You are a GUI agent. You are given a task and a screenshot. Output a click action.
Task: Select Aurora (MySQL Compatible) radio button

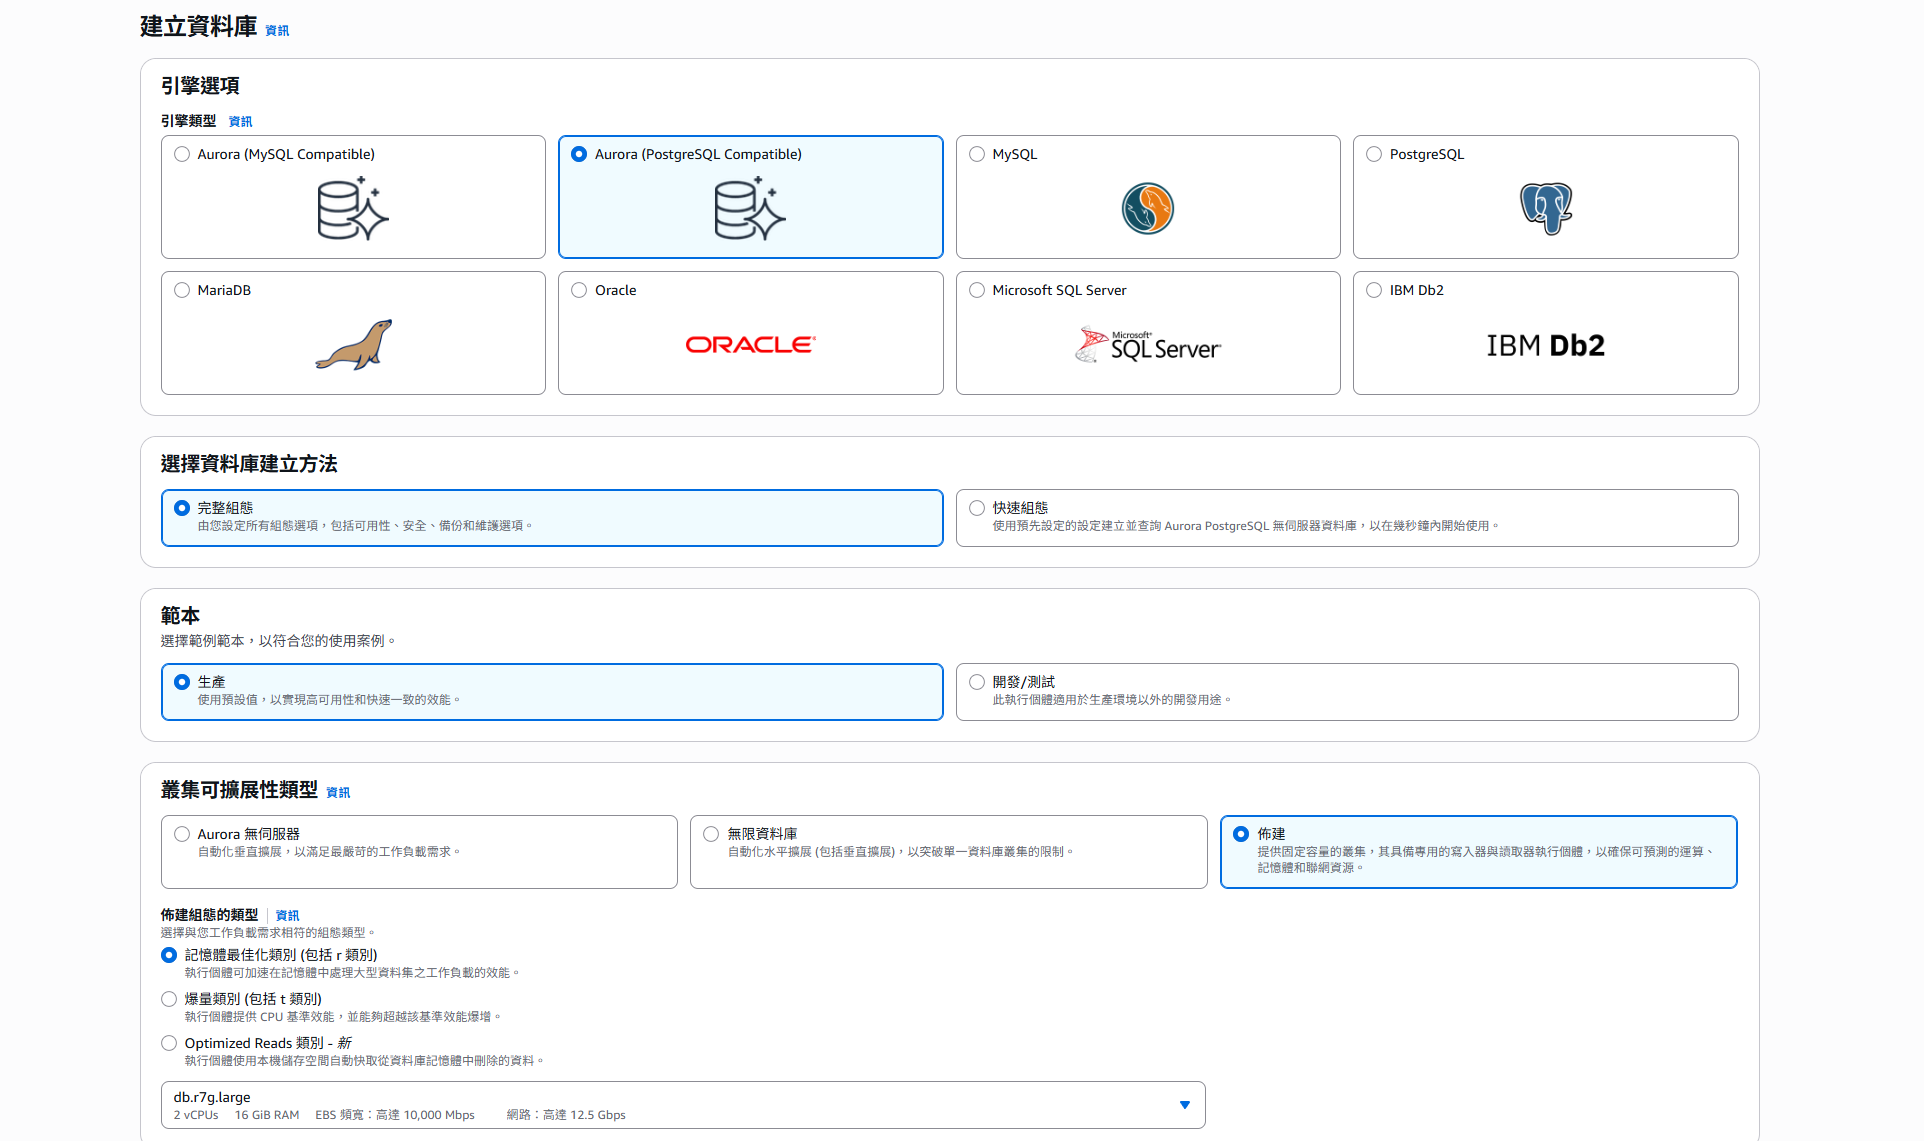click(x=182, y=154)
